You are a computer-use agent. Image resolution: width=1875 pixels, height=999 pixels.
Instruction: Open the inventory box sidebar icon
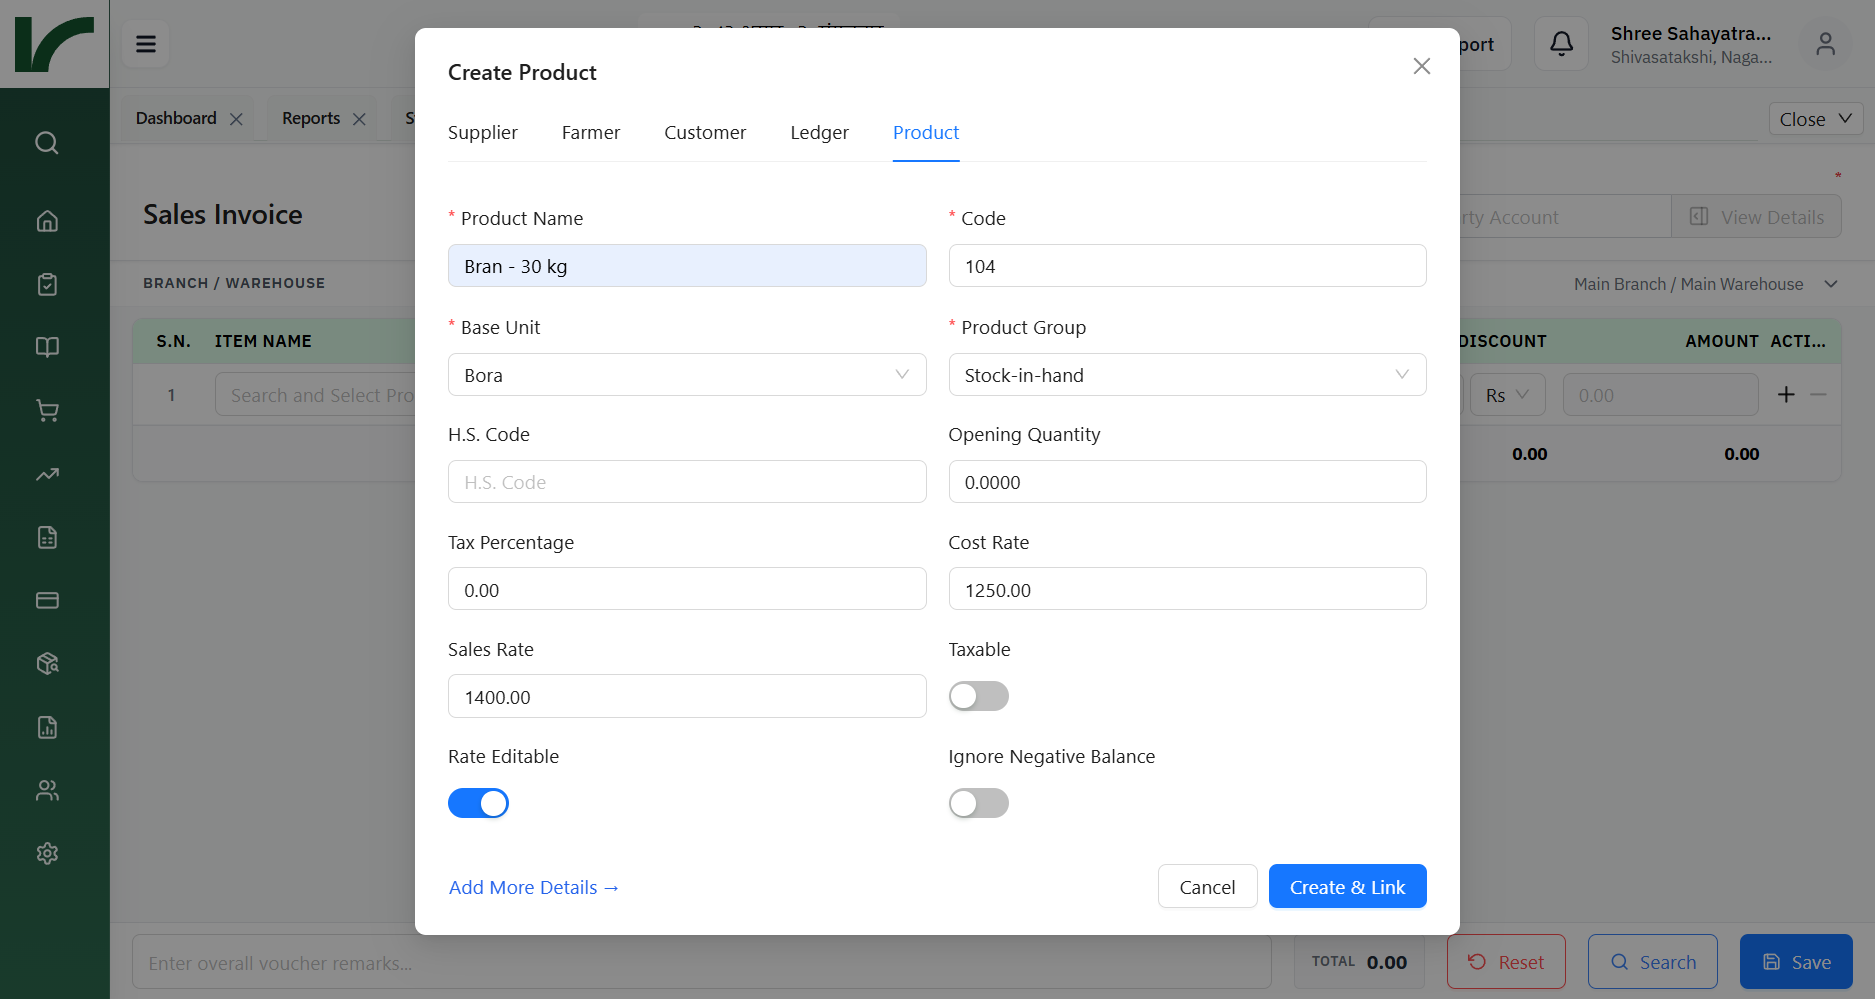(x=47, y=664)
